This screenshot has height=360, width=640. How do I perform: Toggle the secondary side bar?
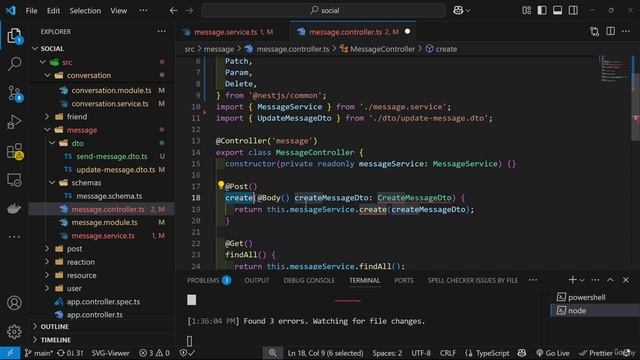[573, 11]
